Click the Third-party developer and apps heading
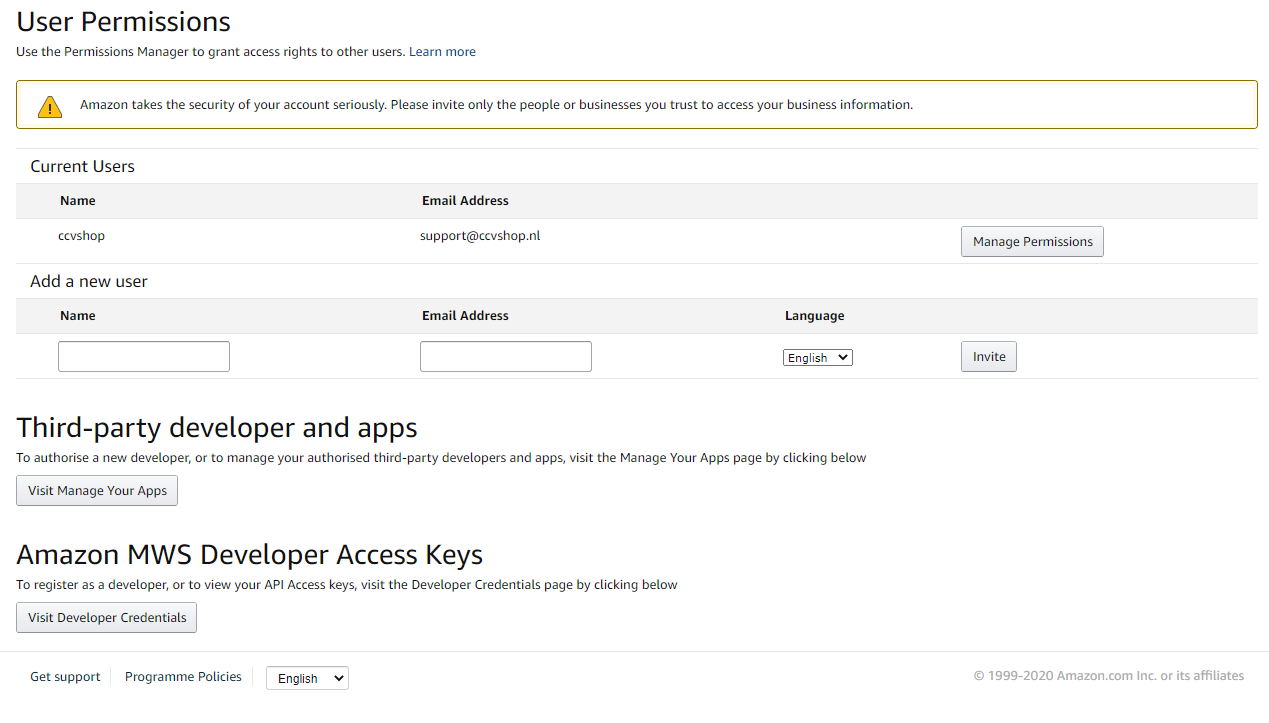This screenshot has width=1269, height=723. point(217,428)
